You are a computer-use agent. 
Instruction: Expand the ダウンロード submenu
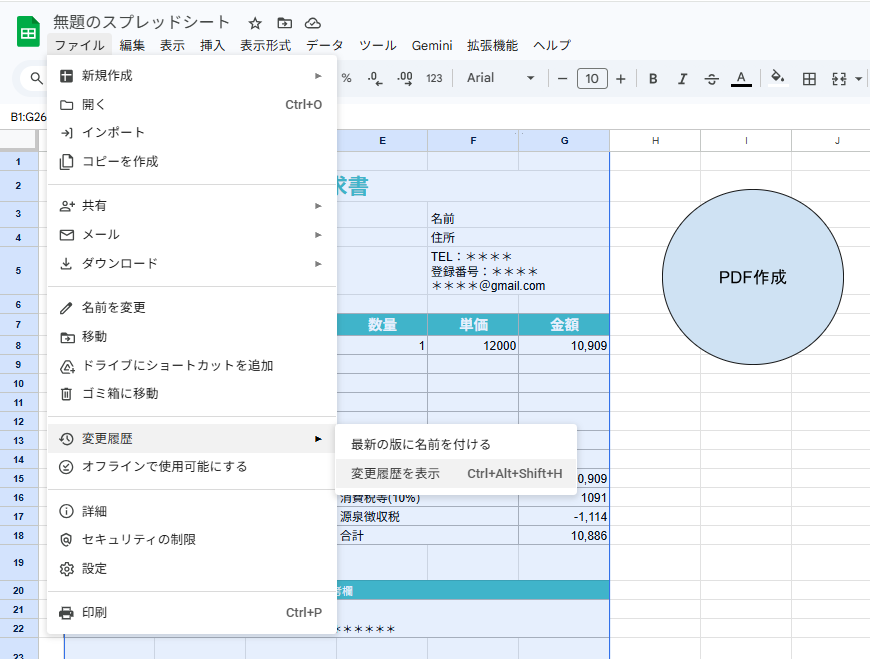pos(191,264)
